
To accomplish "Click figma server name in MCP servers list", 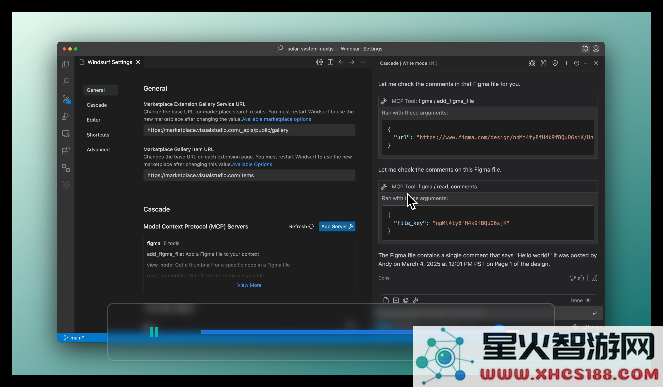I will (153, 243).
